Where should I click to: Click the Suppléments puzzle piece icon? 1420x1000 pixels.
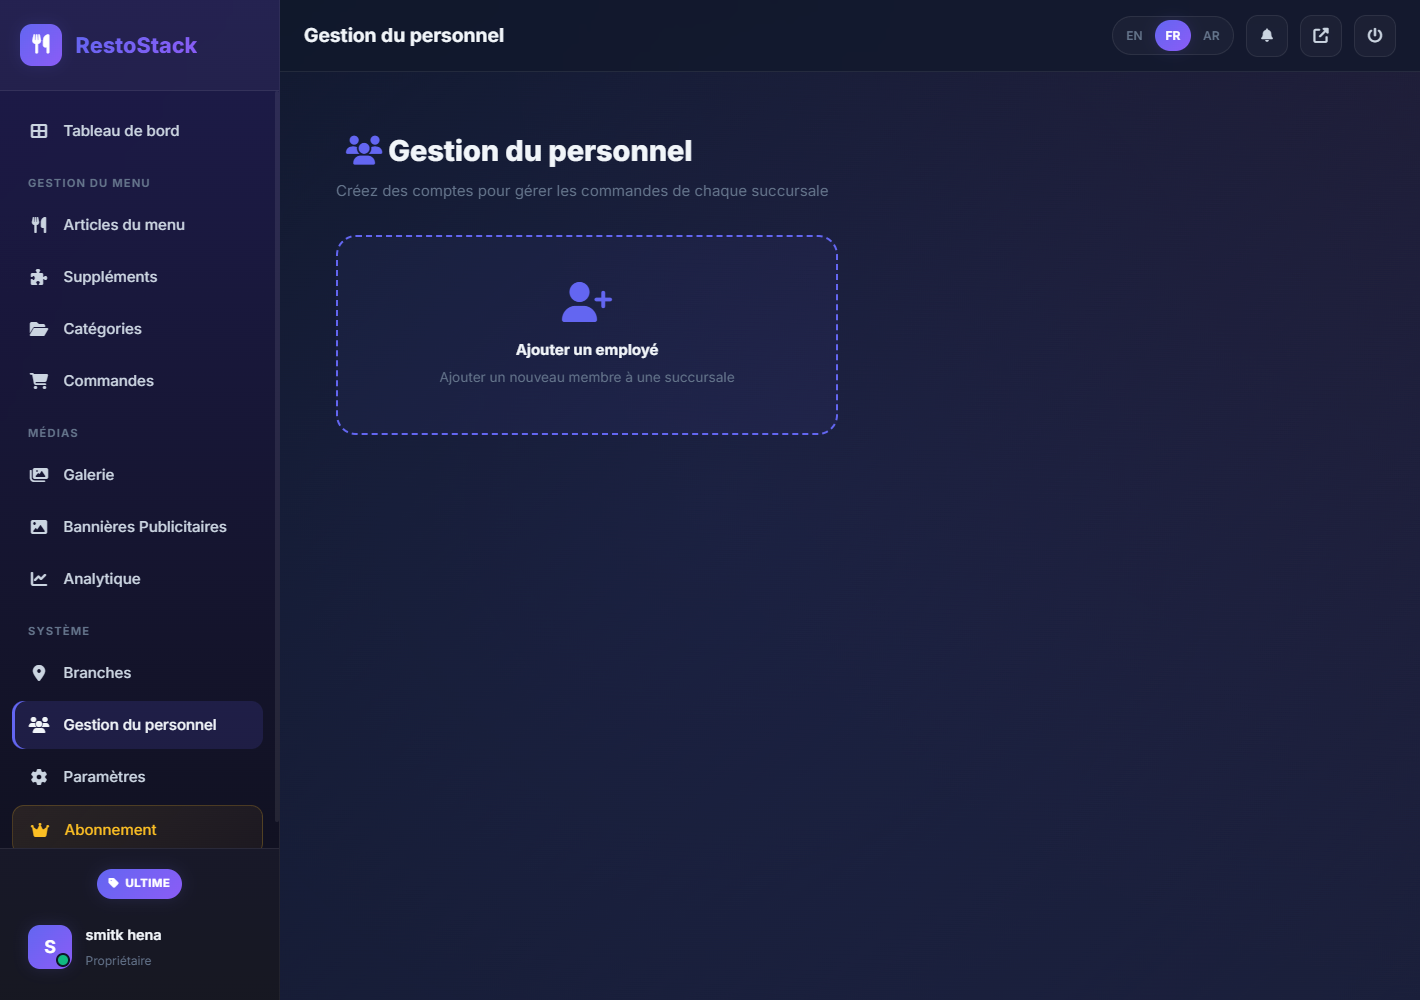pyautogui.click(x=39, y=277)
